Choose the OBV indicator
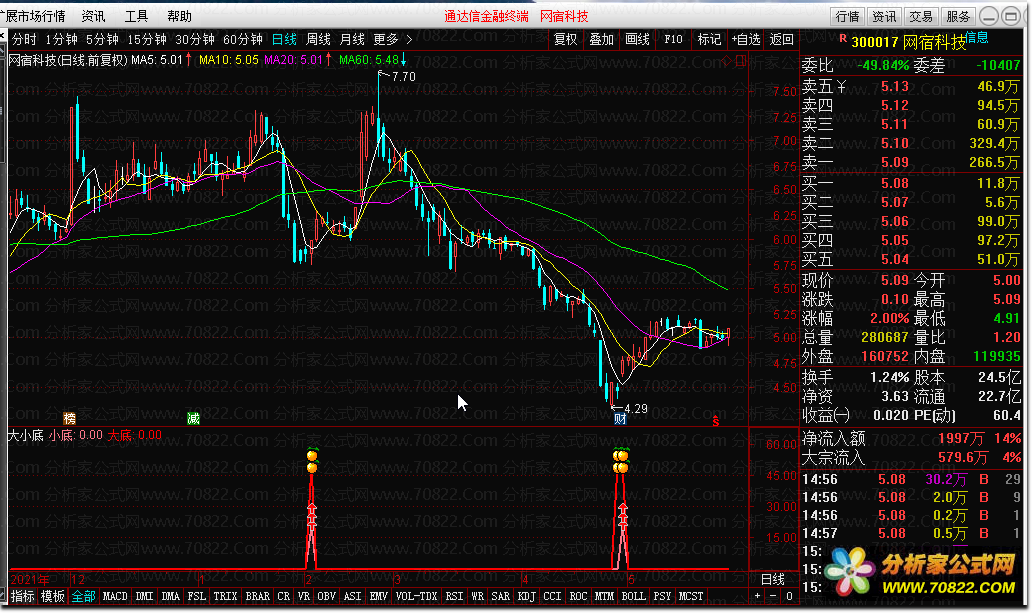This screenshot has height=613, width=1033. (x=326, y=597)
